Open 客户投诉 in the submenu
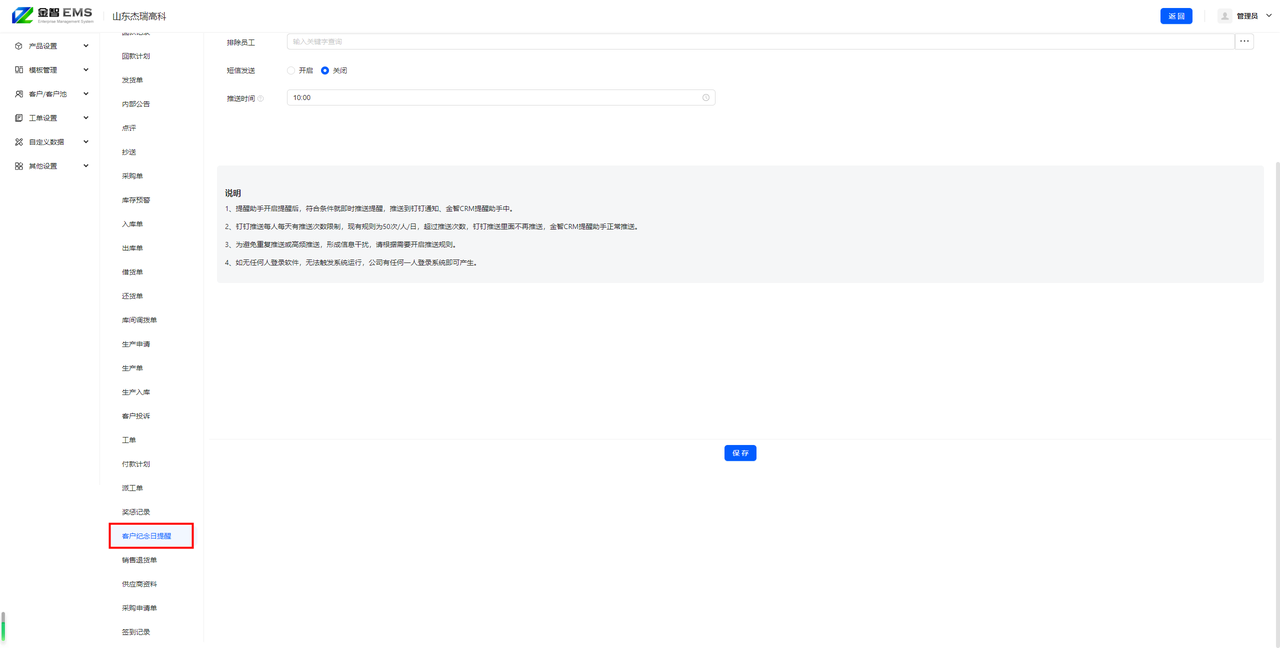This screenshot has width=1280, height=648. pos(136,416)
